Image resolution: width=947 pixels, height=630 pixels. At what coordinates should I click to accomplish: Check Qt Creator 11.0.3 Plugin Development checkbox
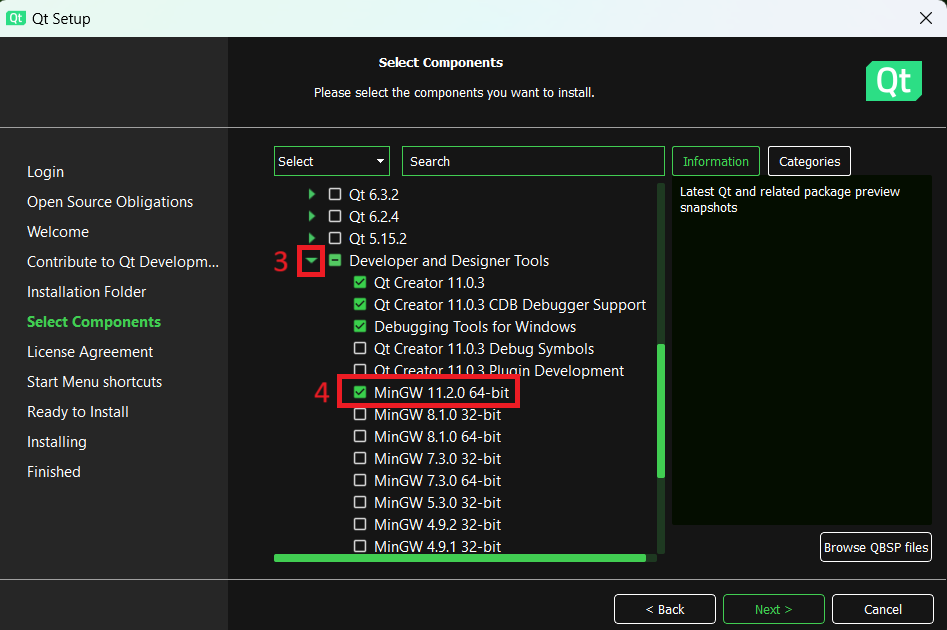point(360,369)
